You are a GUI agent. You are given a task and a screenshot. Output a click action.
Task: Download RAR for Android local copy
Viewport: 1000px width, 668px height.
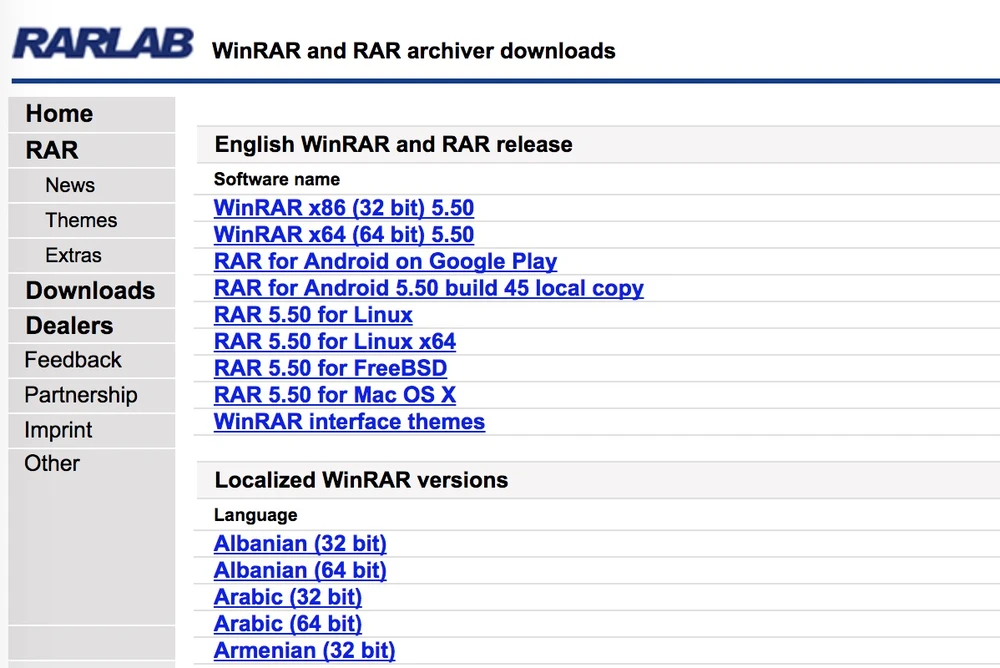pyautogui.click(x=428, y=289)
